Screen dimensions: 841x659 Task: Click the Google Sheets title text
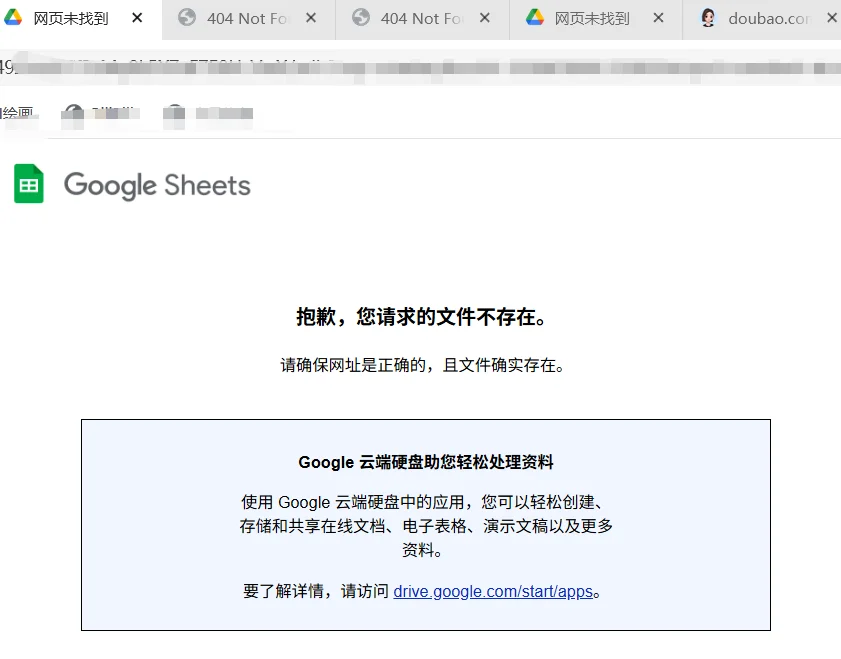(157, 184)
